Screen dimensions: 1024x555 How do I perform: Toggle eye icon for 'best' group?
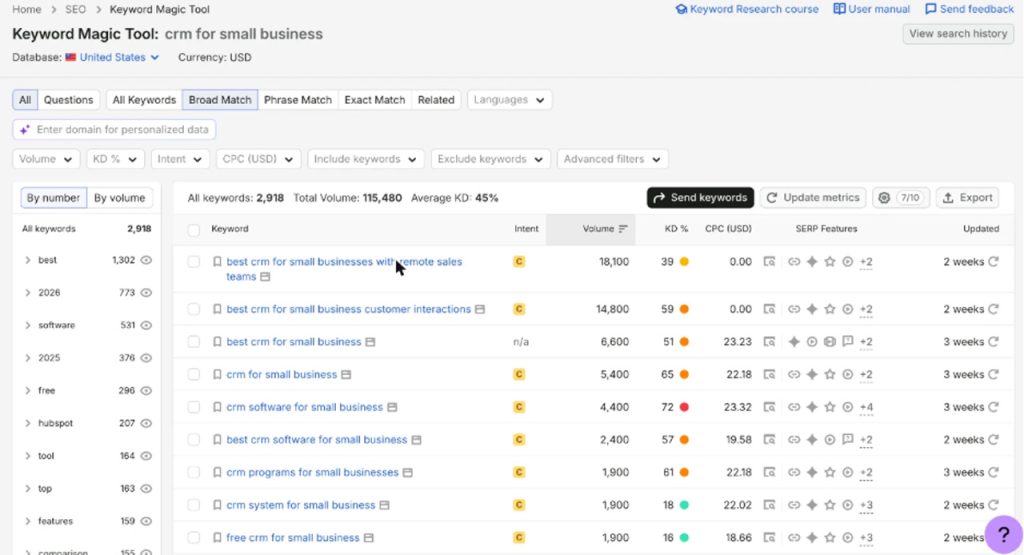tap(146, 260)
